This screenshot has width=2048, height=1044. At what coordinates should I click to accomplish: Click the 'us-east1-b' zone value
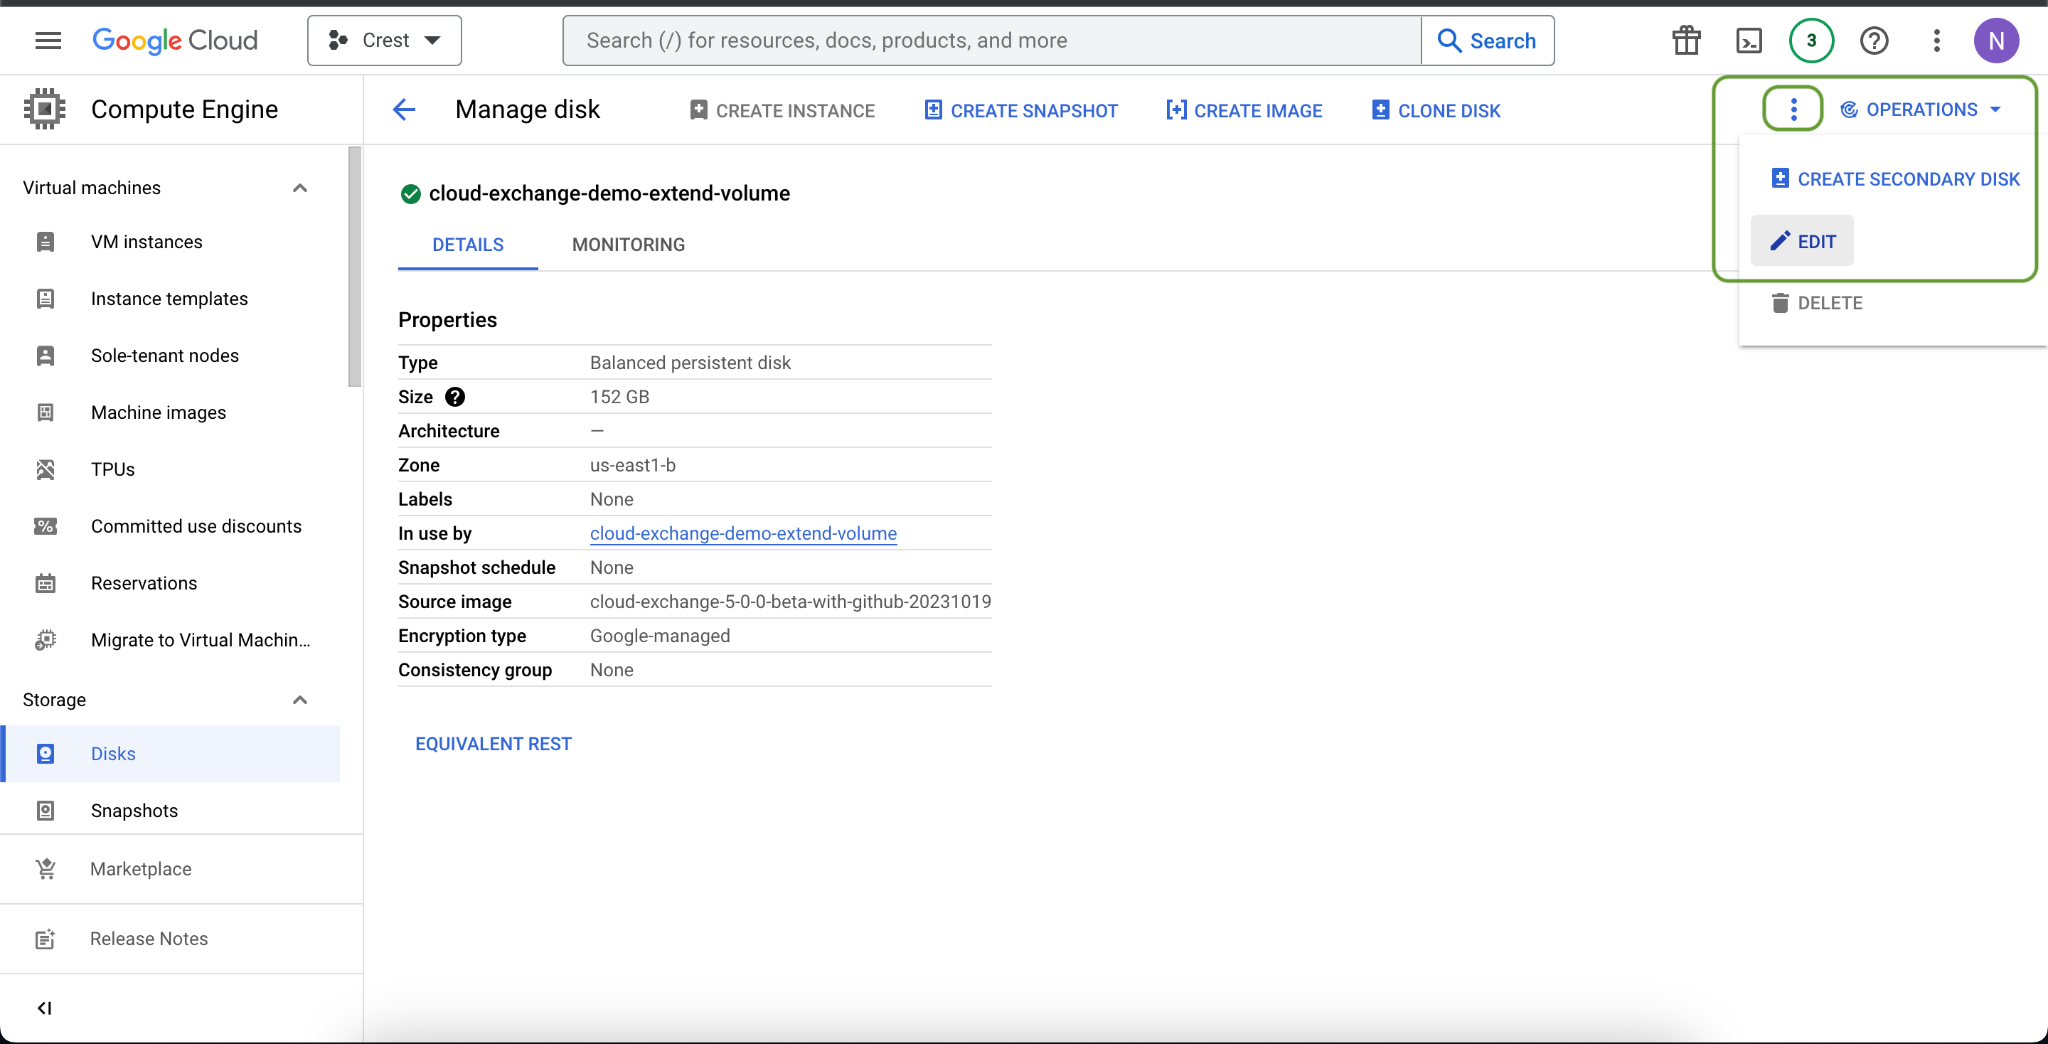click(x=633, y=465)
